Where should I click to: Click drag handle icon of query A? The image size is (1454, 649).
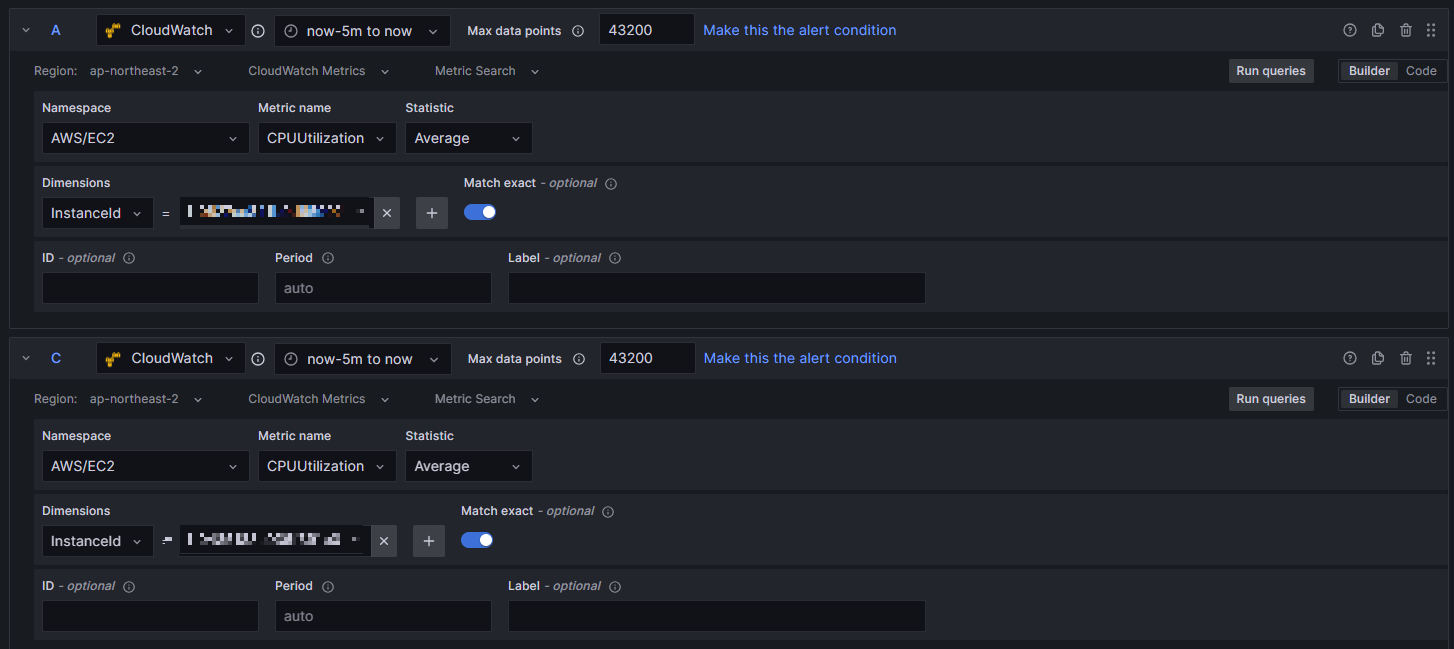(x=1431, y=30)
